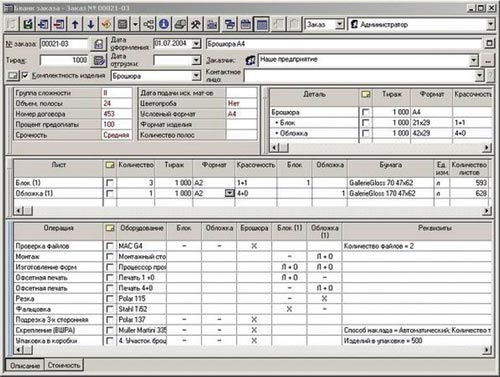Toggle checkbox in Блок detail row

[365, 123]
